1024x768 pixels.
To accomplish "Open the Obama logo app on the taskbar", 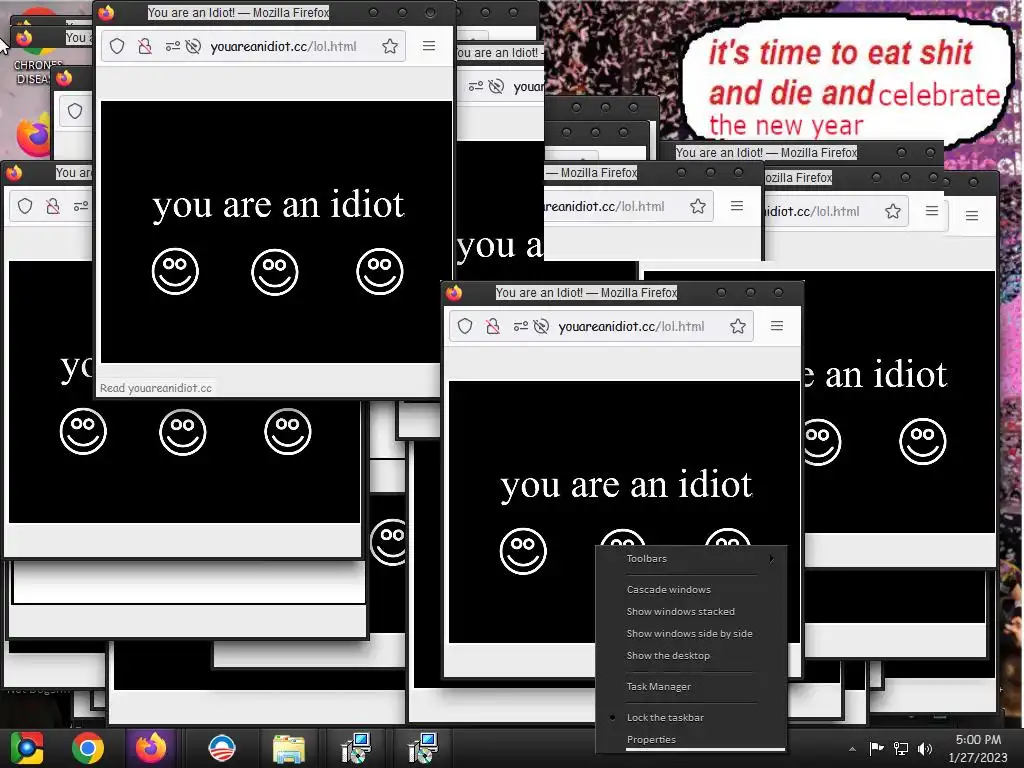I will [x=221, y=748].
